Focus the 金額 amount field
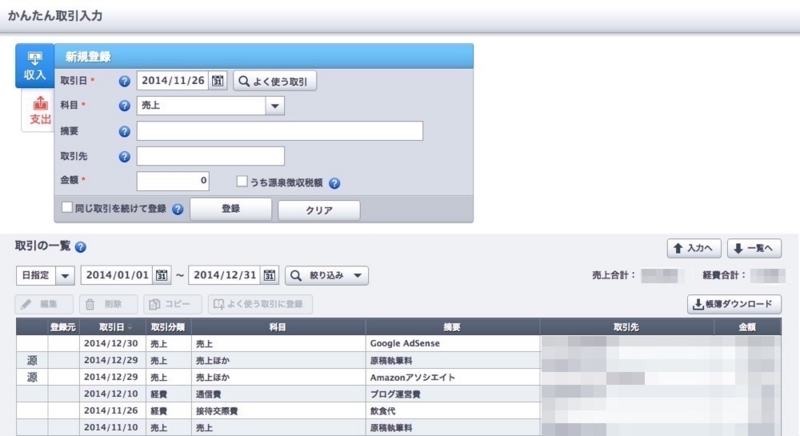This screenshot has height=436, width=800. point(172,181)
